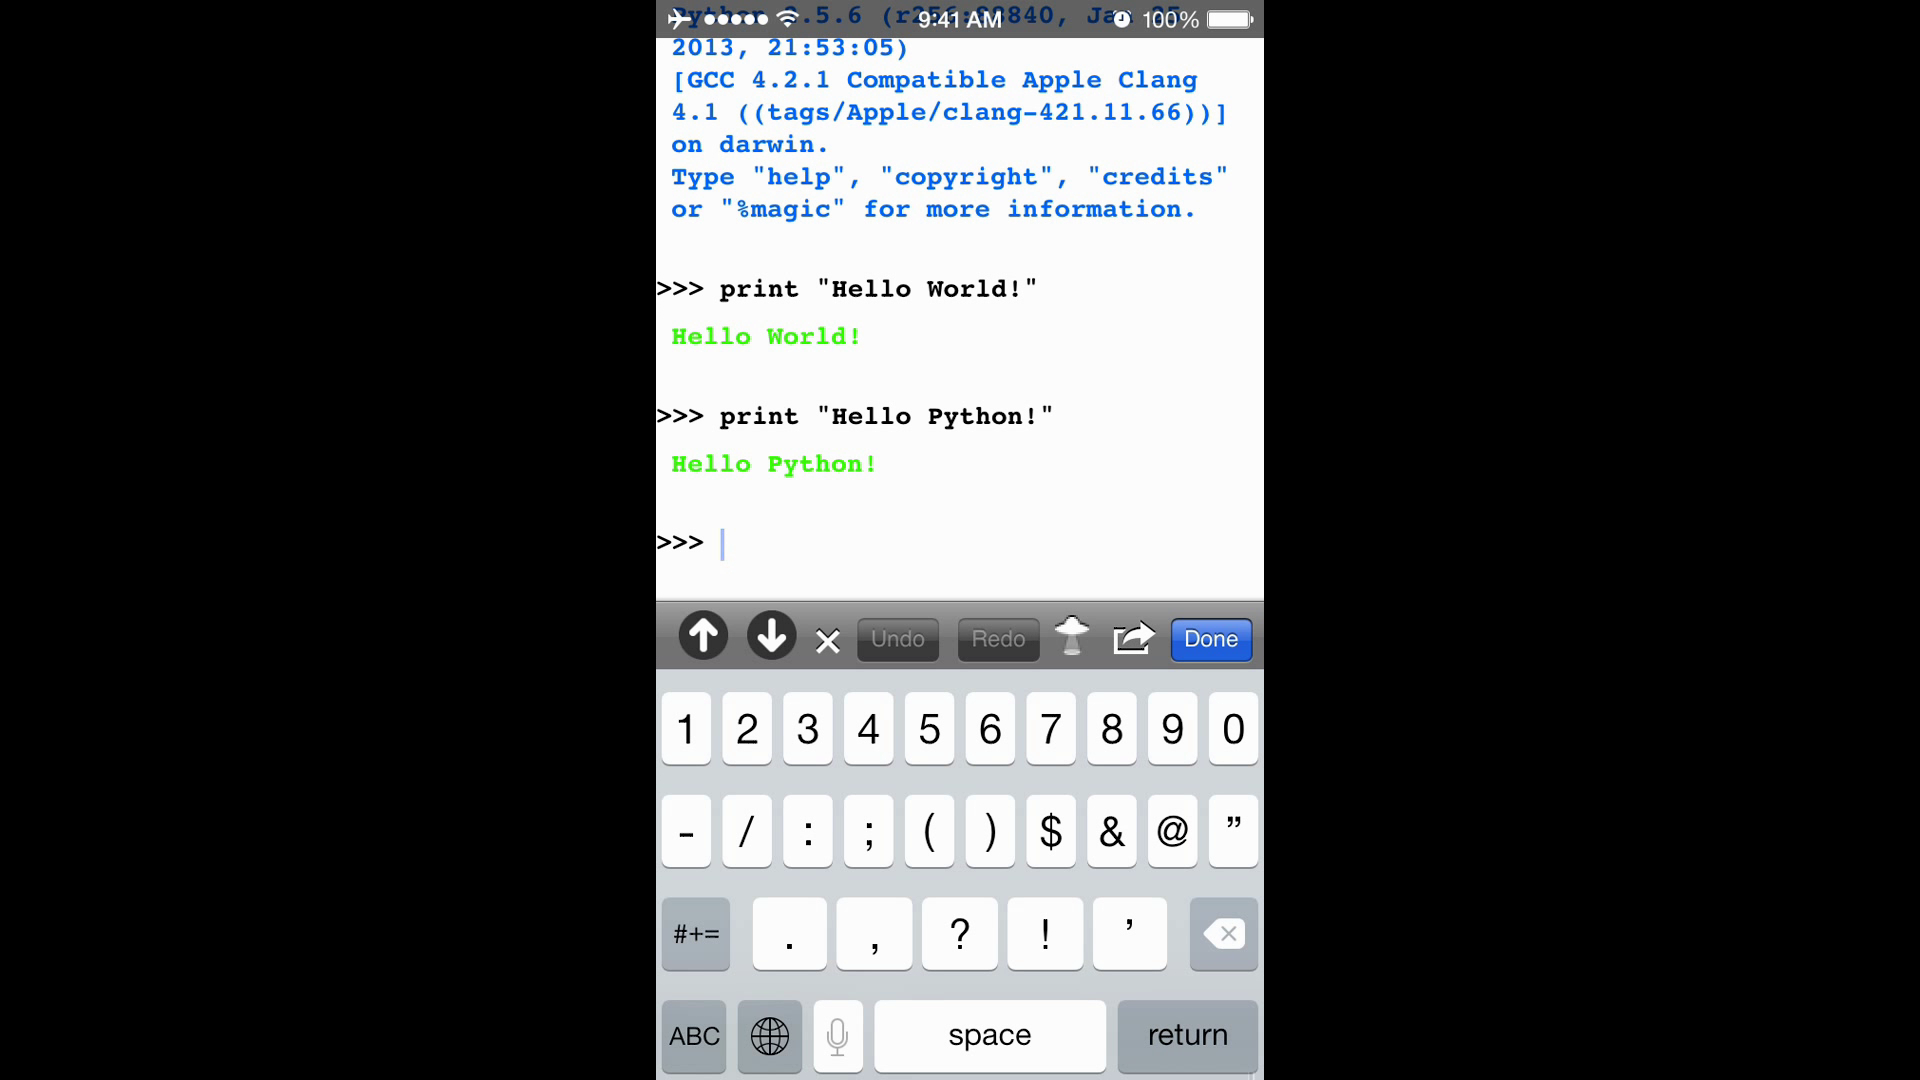Select the space bar on keyboard
The width and height of the screenshot is (1920, 1080).
click(989, 1035)
